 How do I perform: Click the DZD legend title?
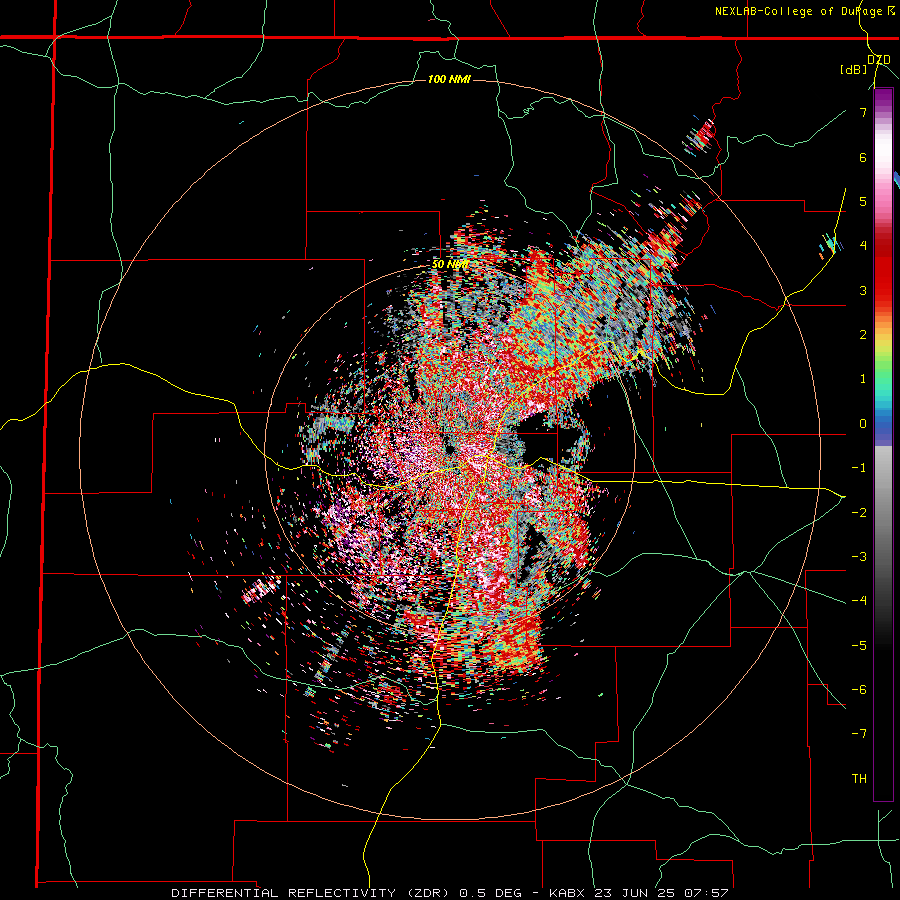tap(879, 59)
